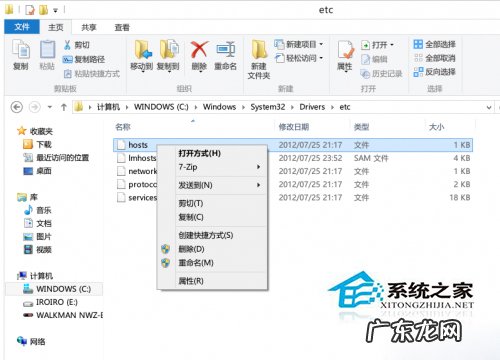Click the new folder icon in the quick access toolbar
This screenshot has height=360, width=500.
click(43, 10)
